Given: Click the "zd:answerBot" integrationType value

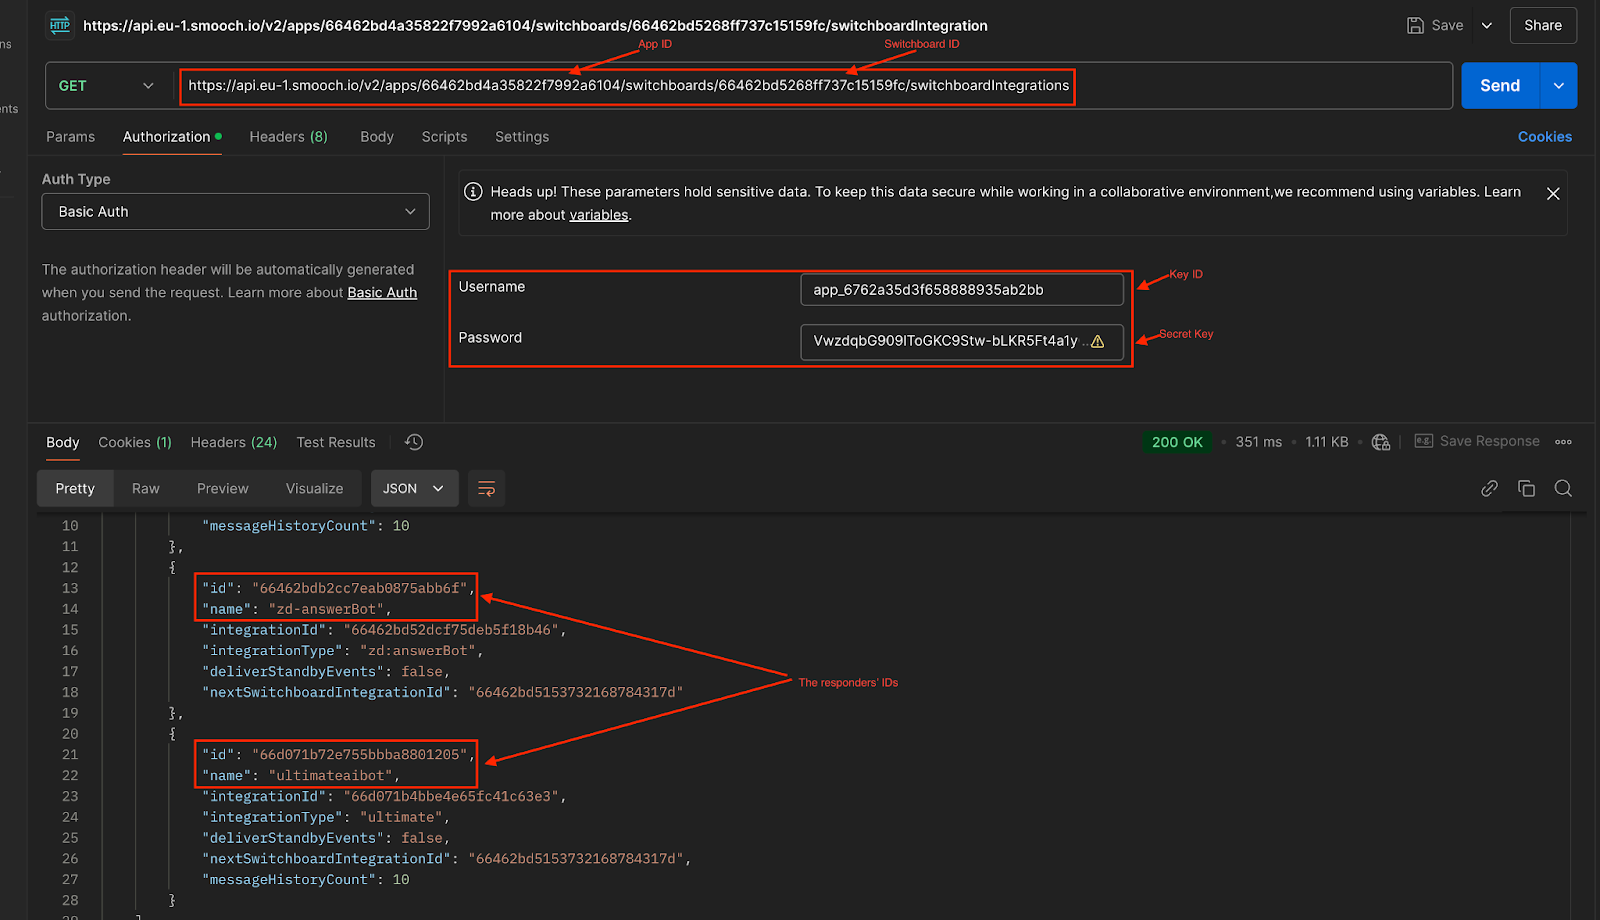Looking at the screenshot, I should (418, 651).
